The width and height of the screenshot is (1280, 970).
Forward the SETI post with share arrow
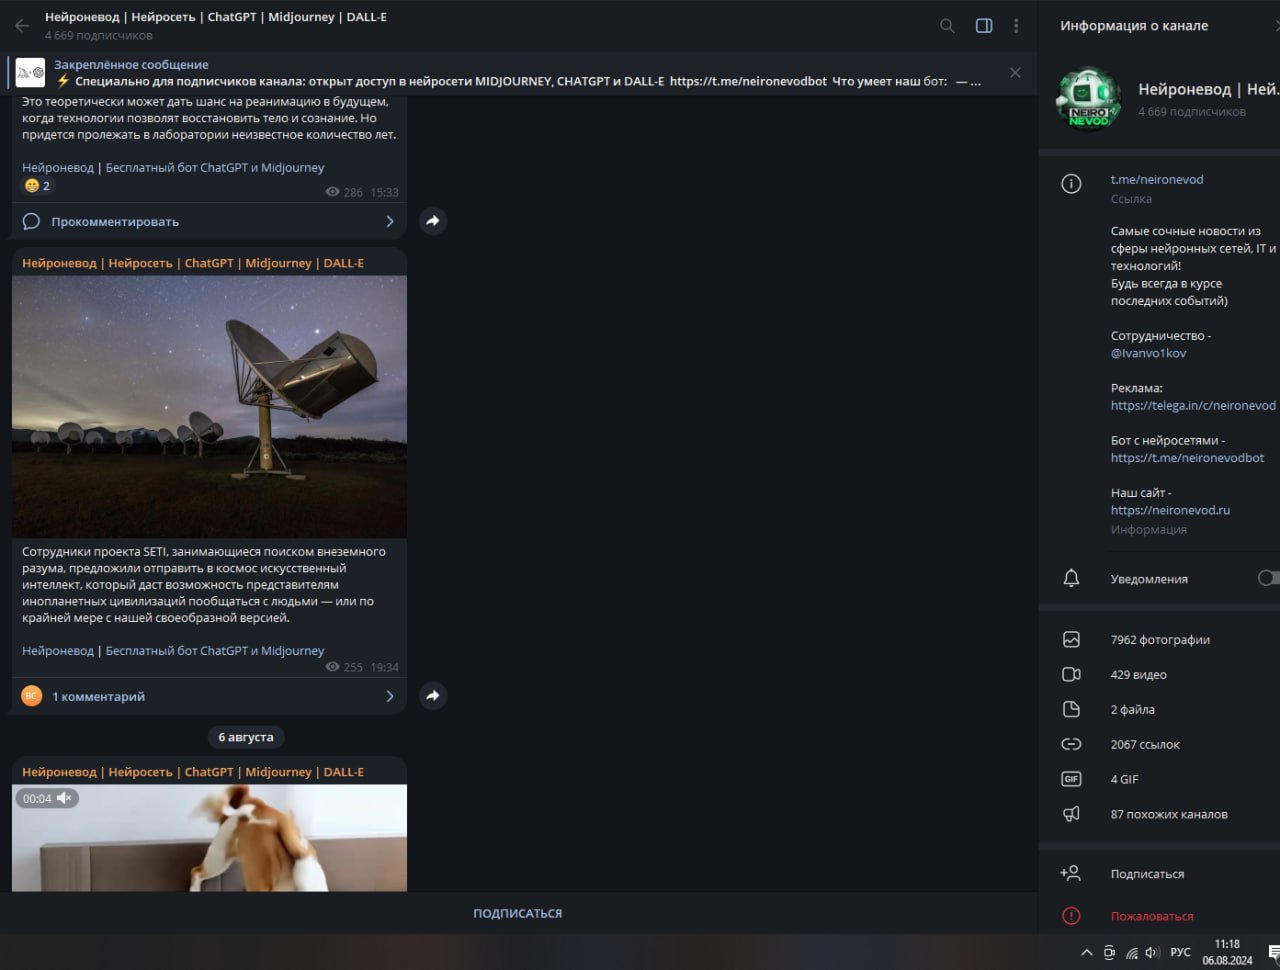433,696
